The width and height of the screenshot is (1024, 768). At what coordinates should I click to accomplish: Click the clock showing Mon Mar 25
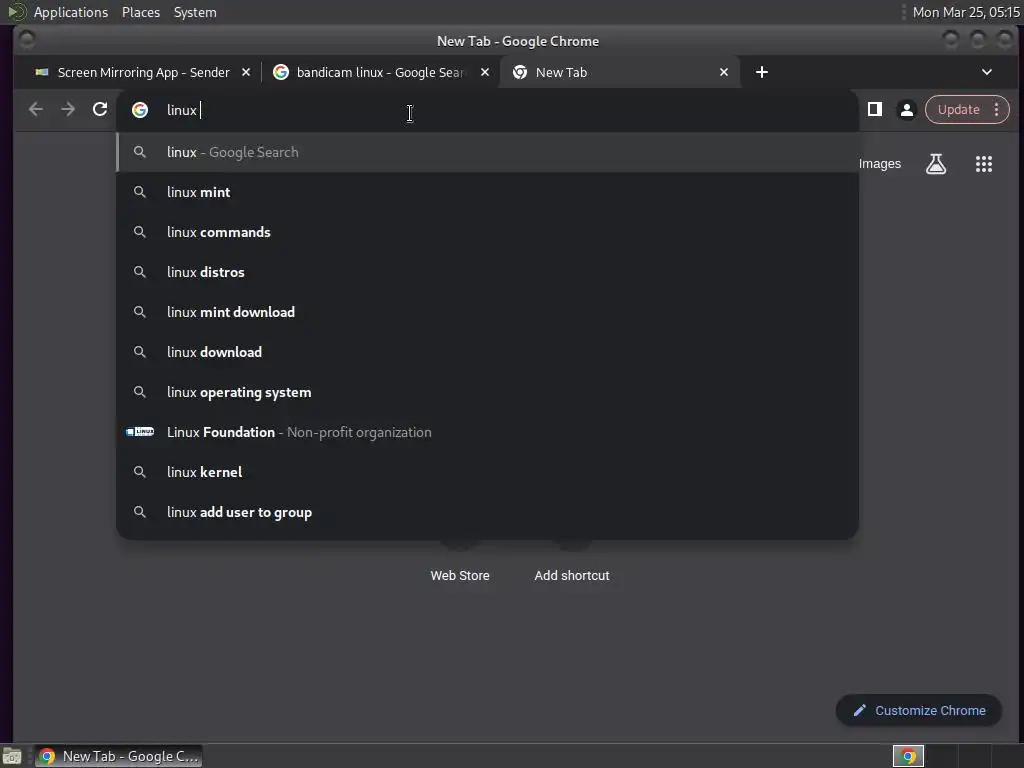point(966,12)
